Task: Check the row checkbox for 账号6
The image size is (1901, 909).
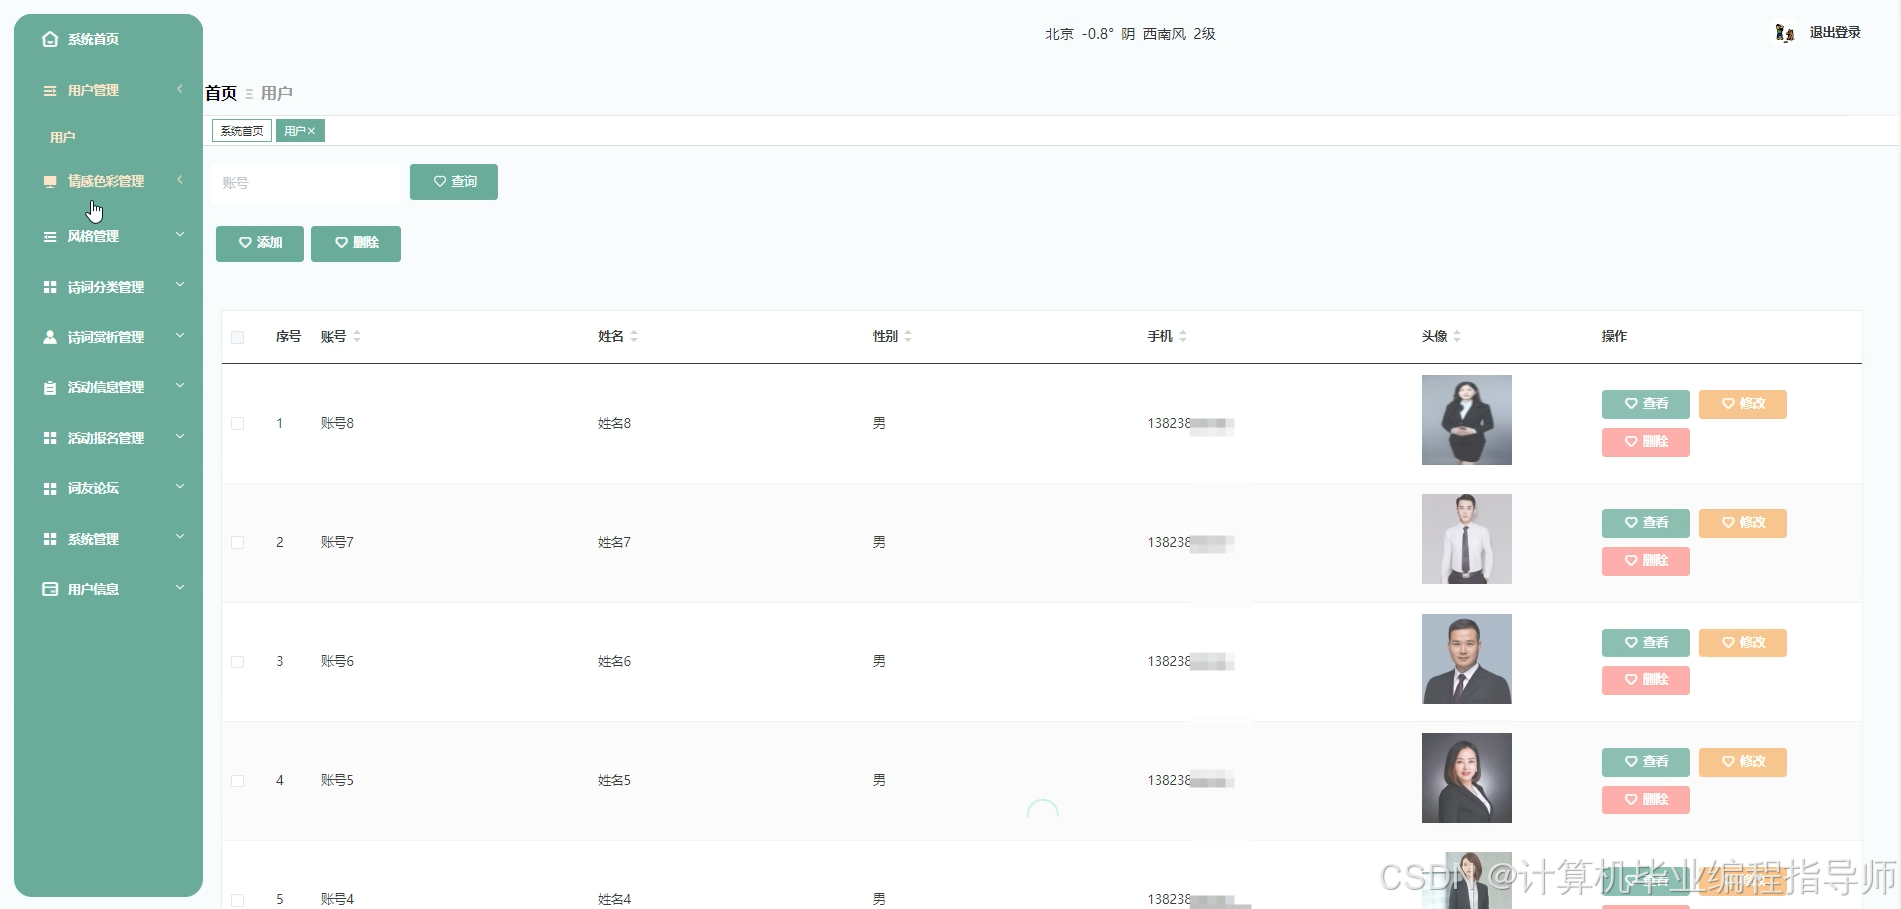Action: tap(237, 661)
